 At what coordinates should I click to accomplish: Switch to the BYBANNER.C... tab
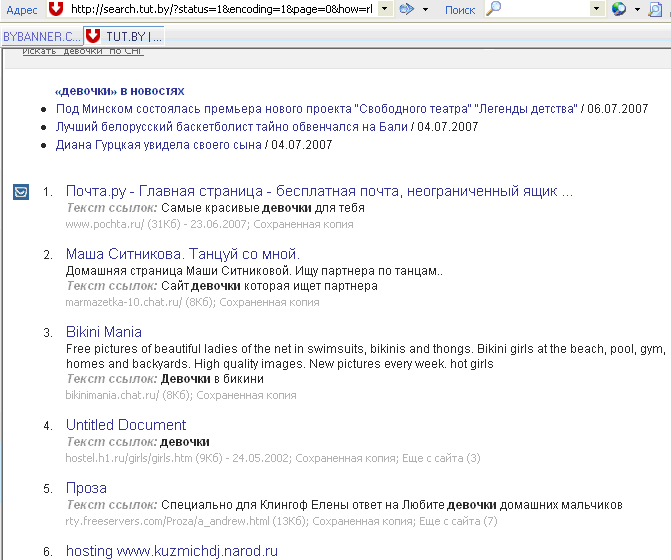(42, 36)
